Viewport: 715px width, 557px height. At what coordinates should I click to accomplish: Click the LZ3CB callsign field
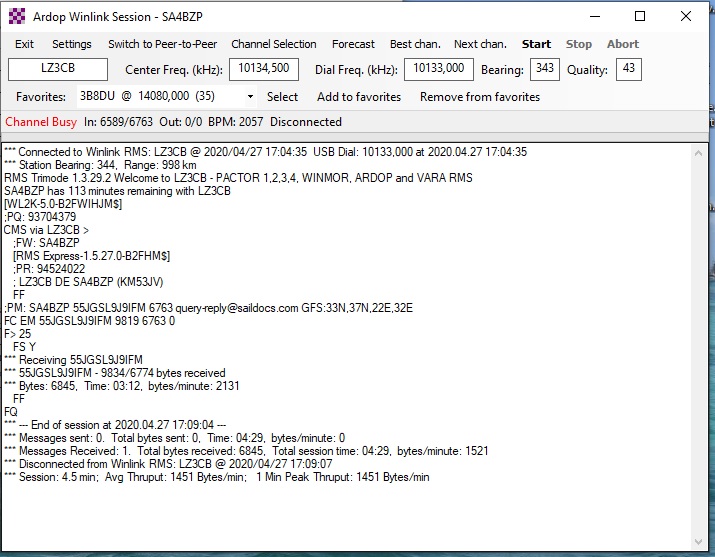click(x=58, y=69)
